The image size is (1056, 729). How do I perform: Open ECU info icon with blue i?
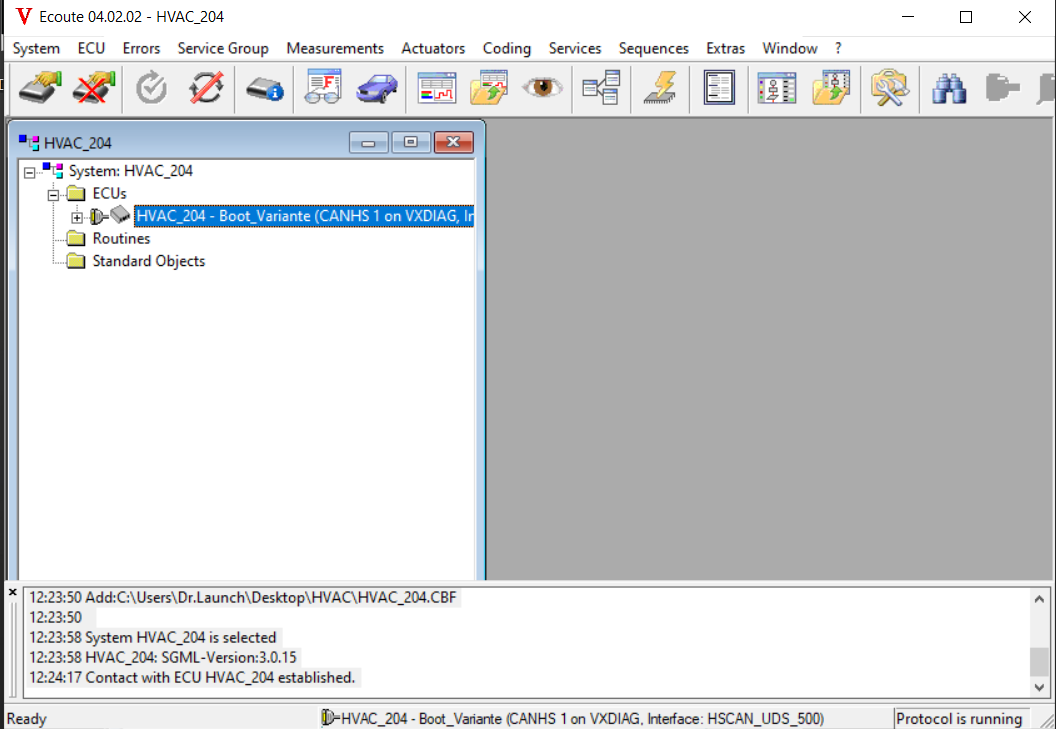tap(264, 88)
